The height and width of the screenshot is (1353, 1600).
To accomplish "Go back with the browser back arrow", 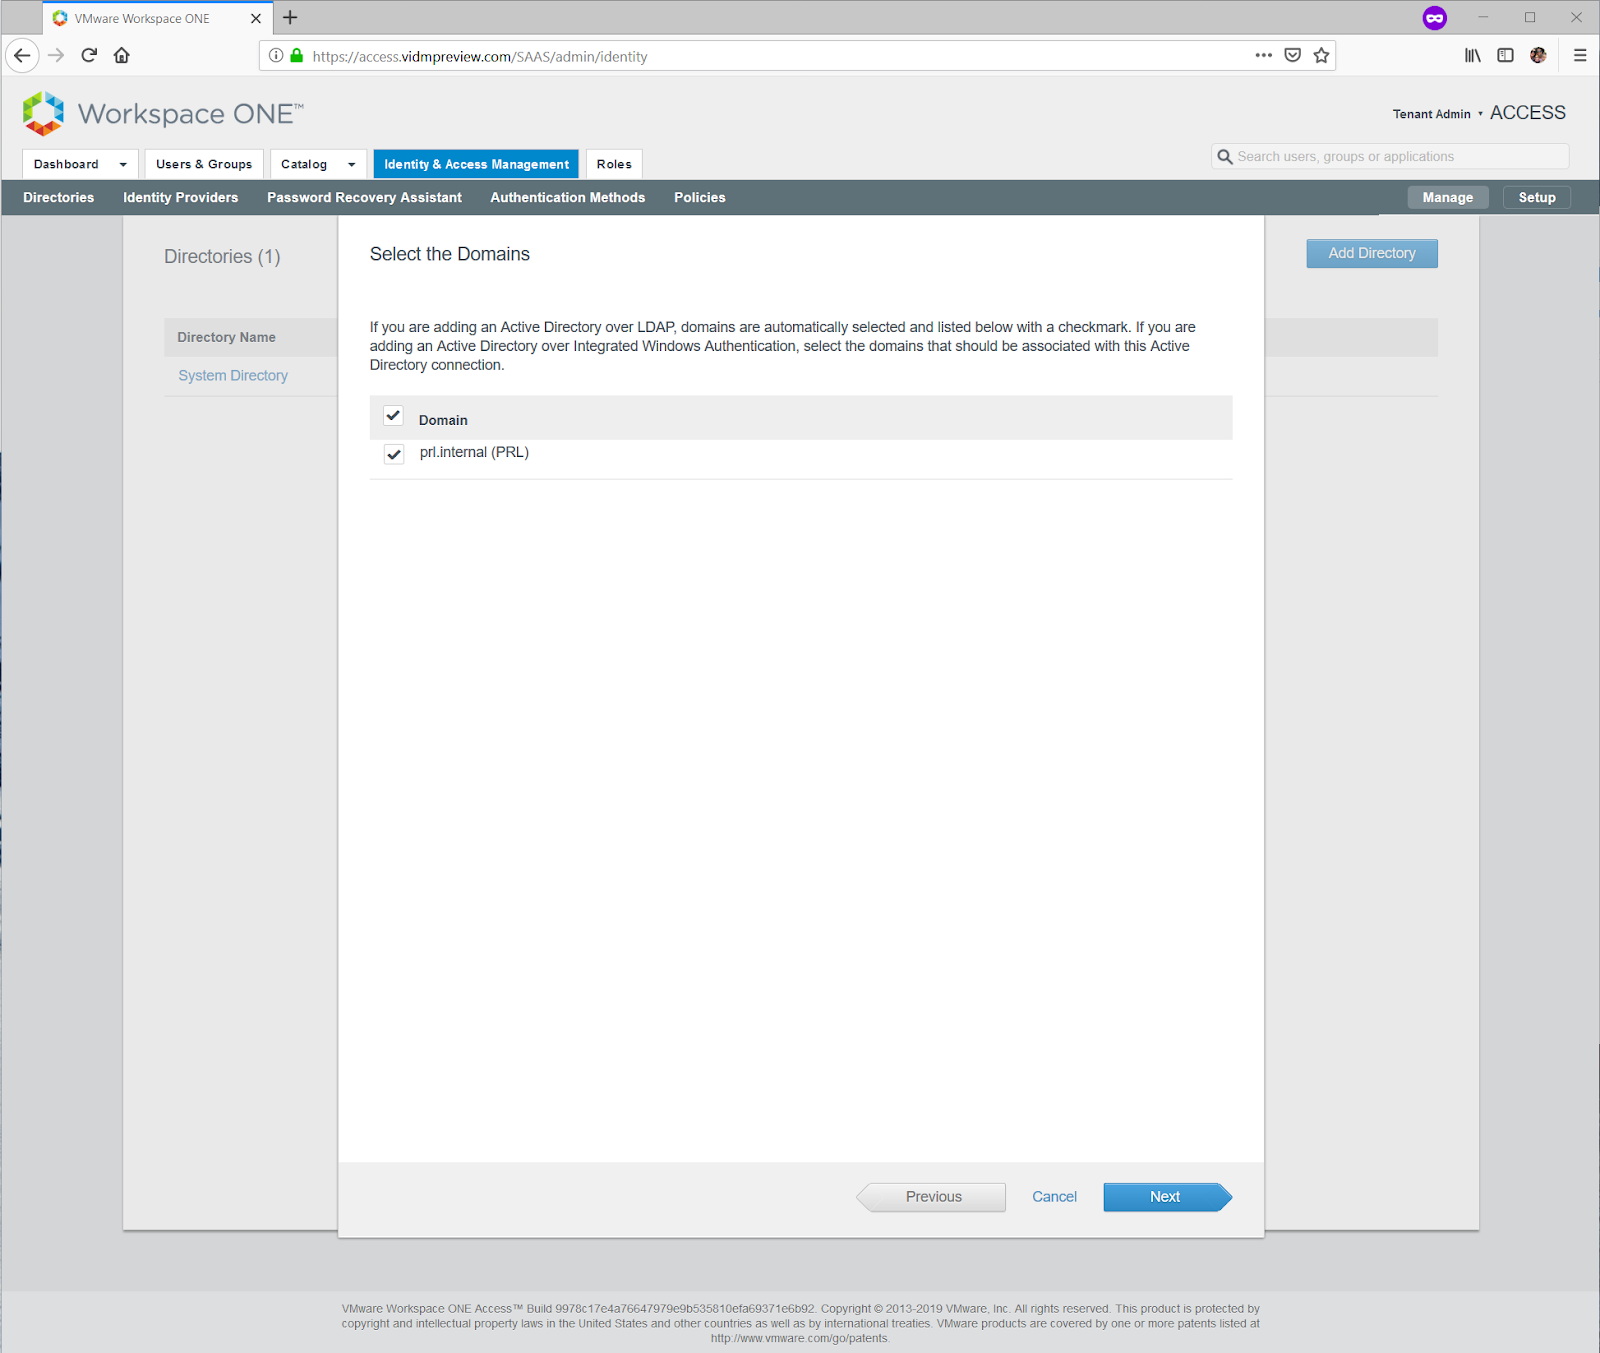I will (22, 56).
